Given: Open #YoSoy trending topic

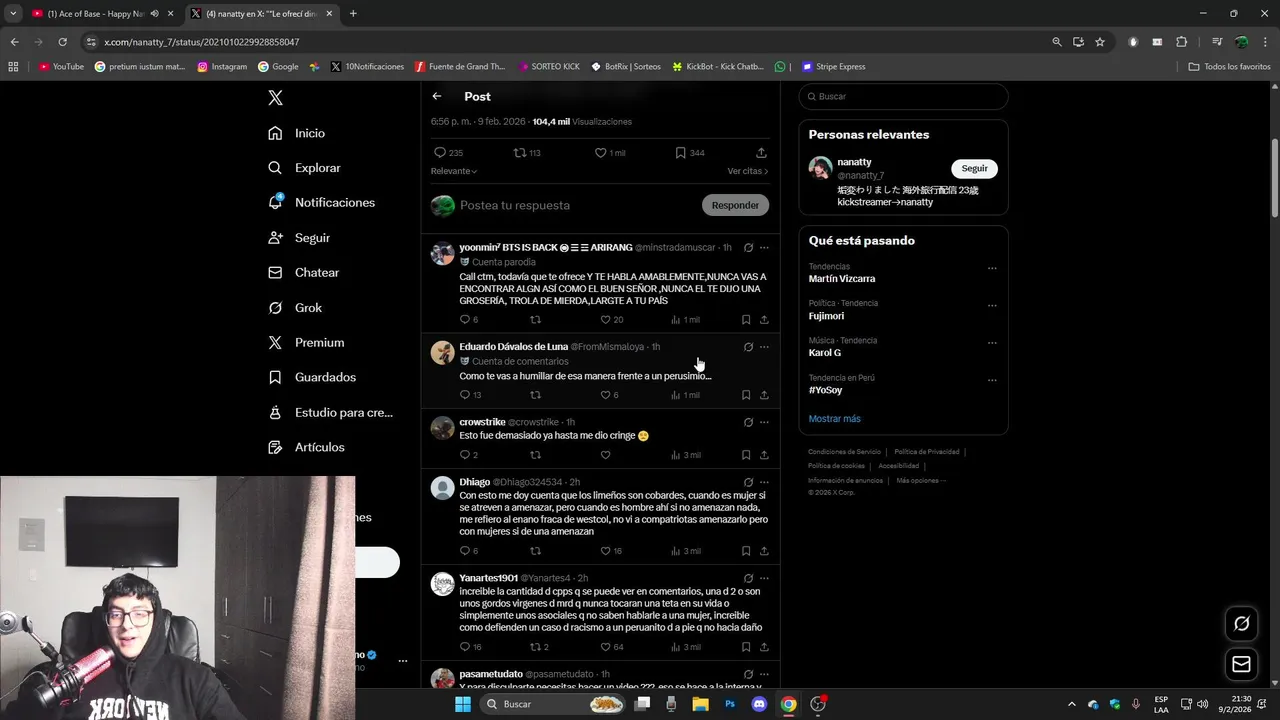Looking at the screenshot, I should [x=826, y=390].
